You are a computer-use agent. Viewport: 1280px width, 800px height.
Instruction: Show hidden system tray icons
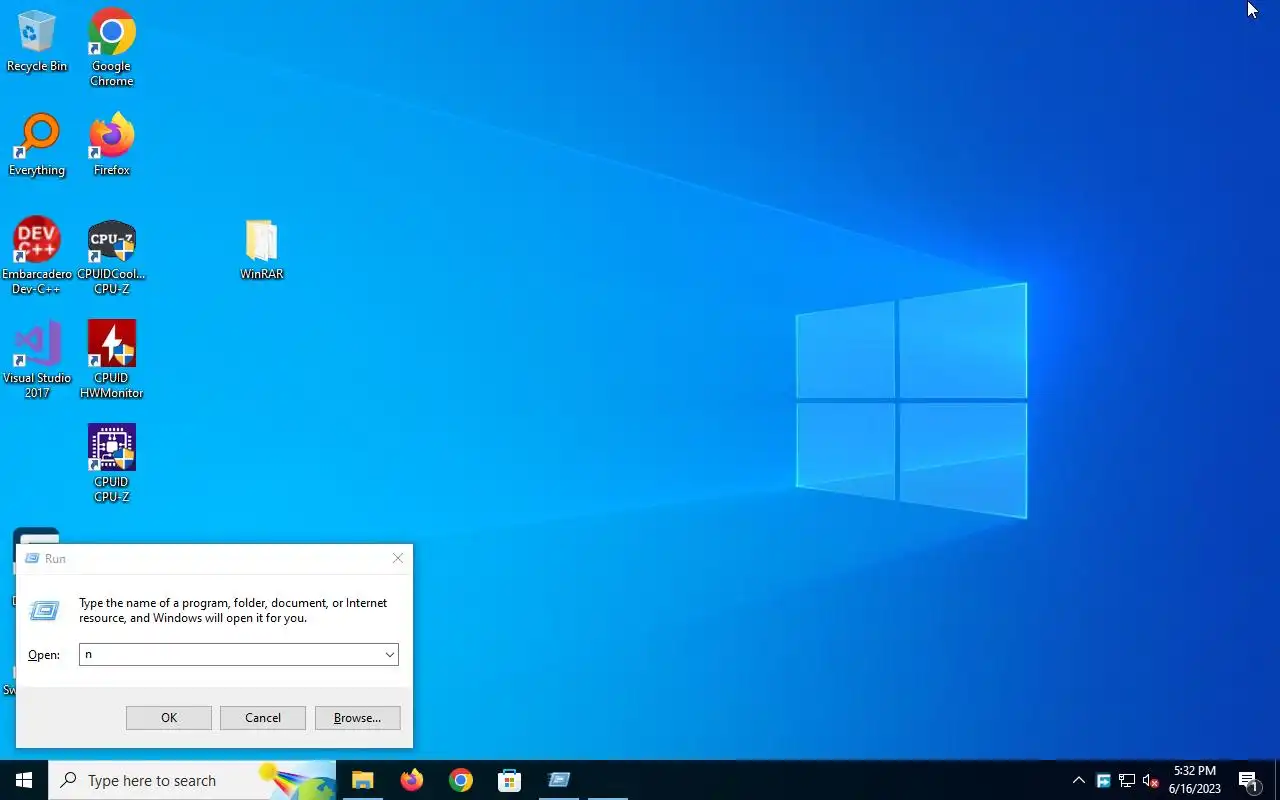(x=1078, y=780)
